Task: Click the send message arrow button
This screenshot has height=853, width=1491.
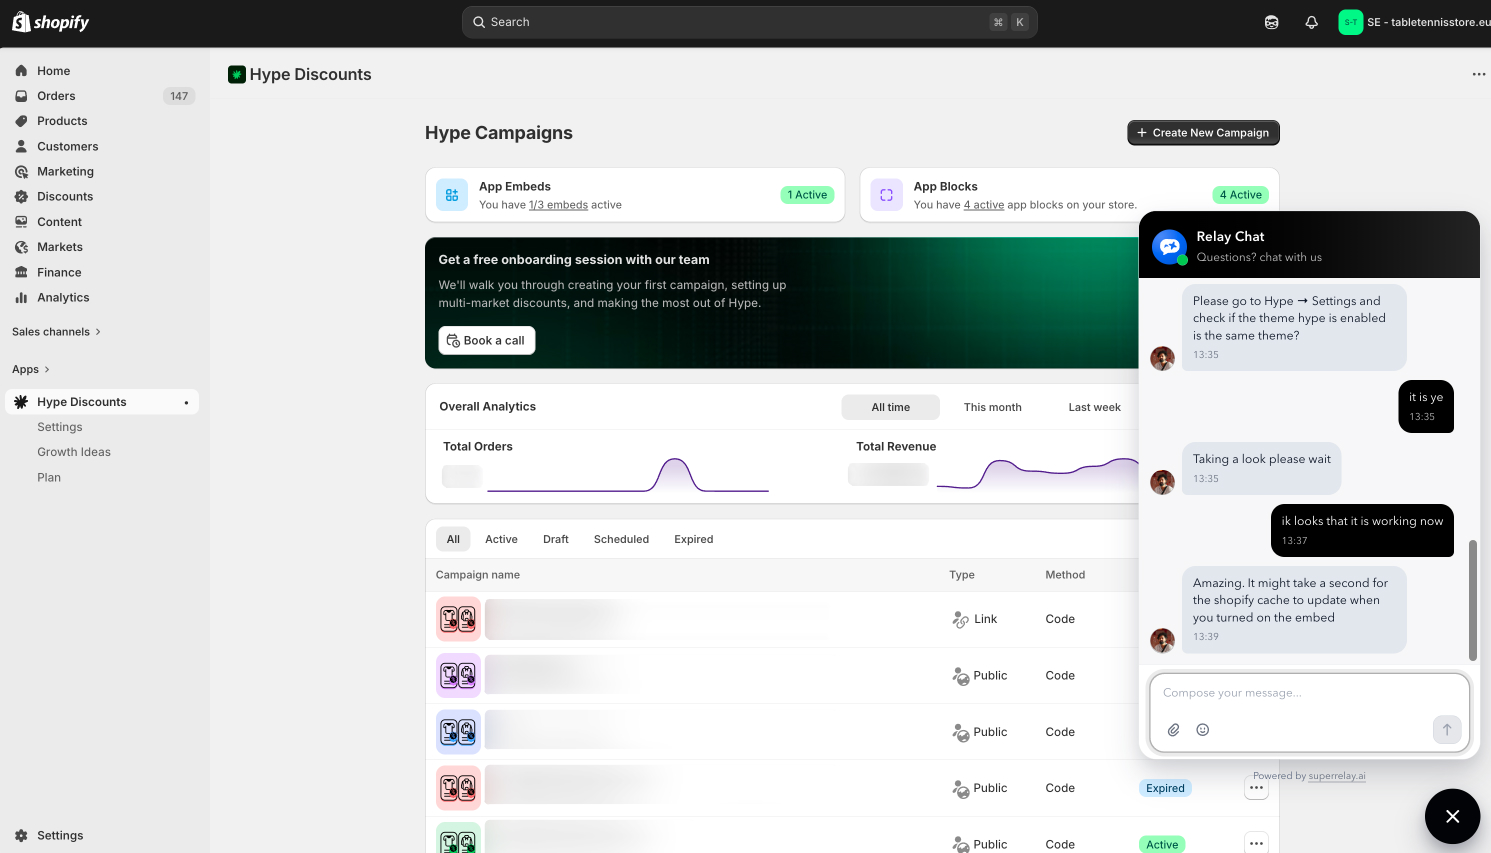Action: [x=1446, y=730]
